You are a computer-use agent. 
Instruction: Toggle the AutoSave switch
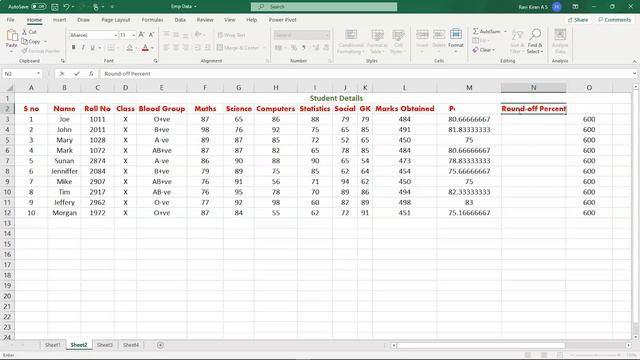point(39,7)
